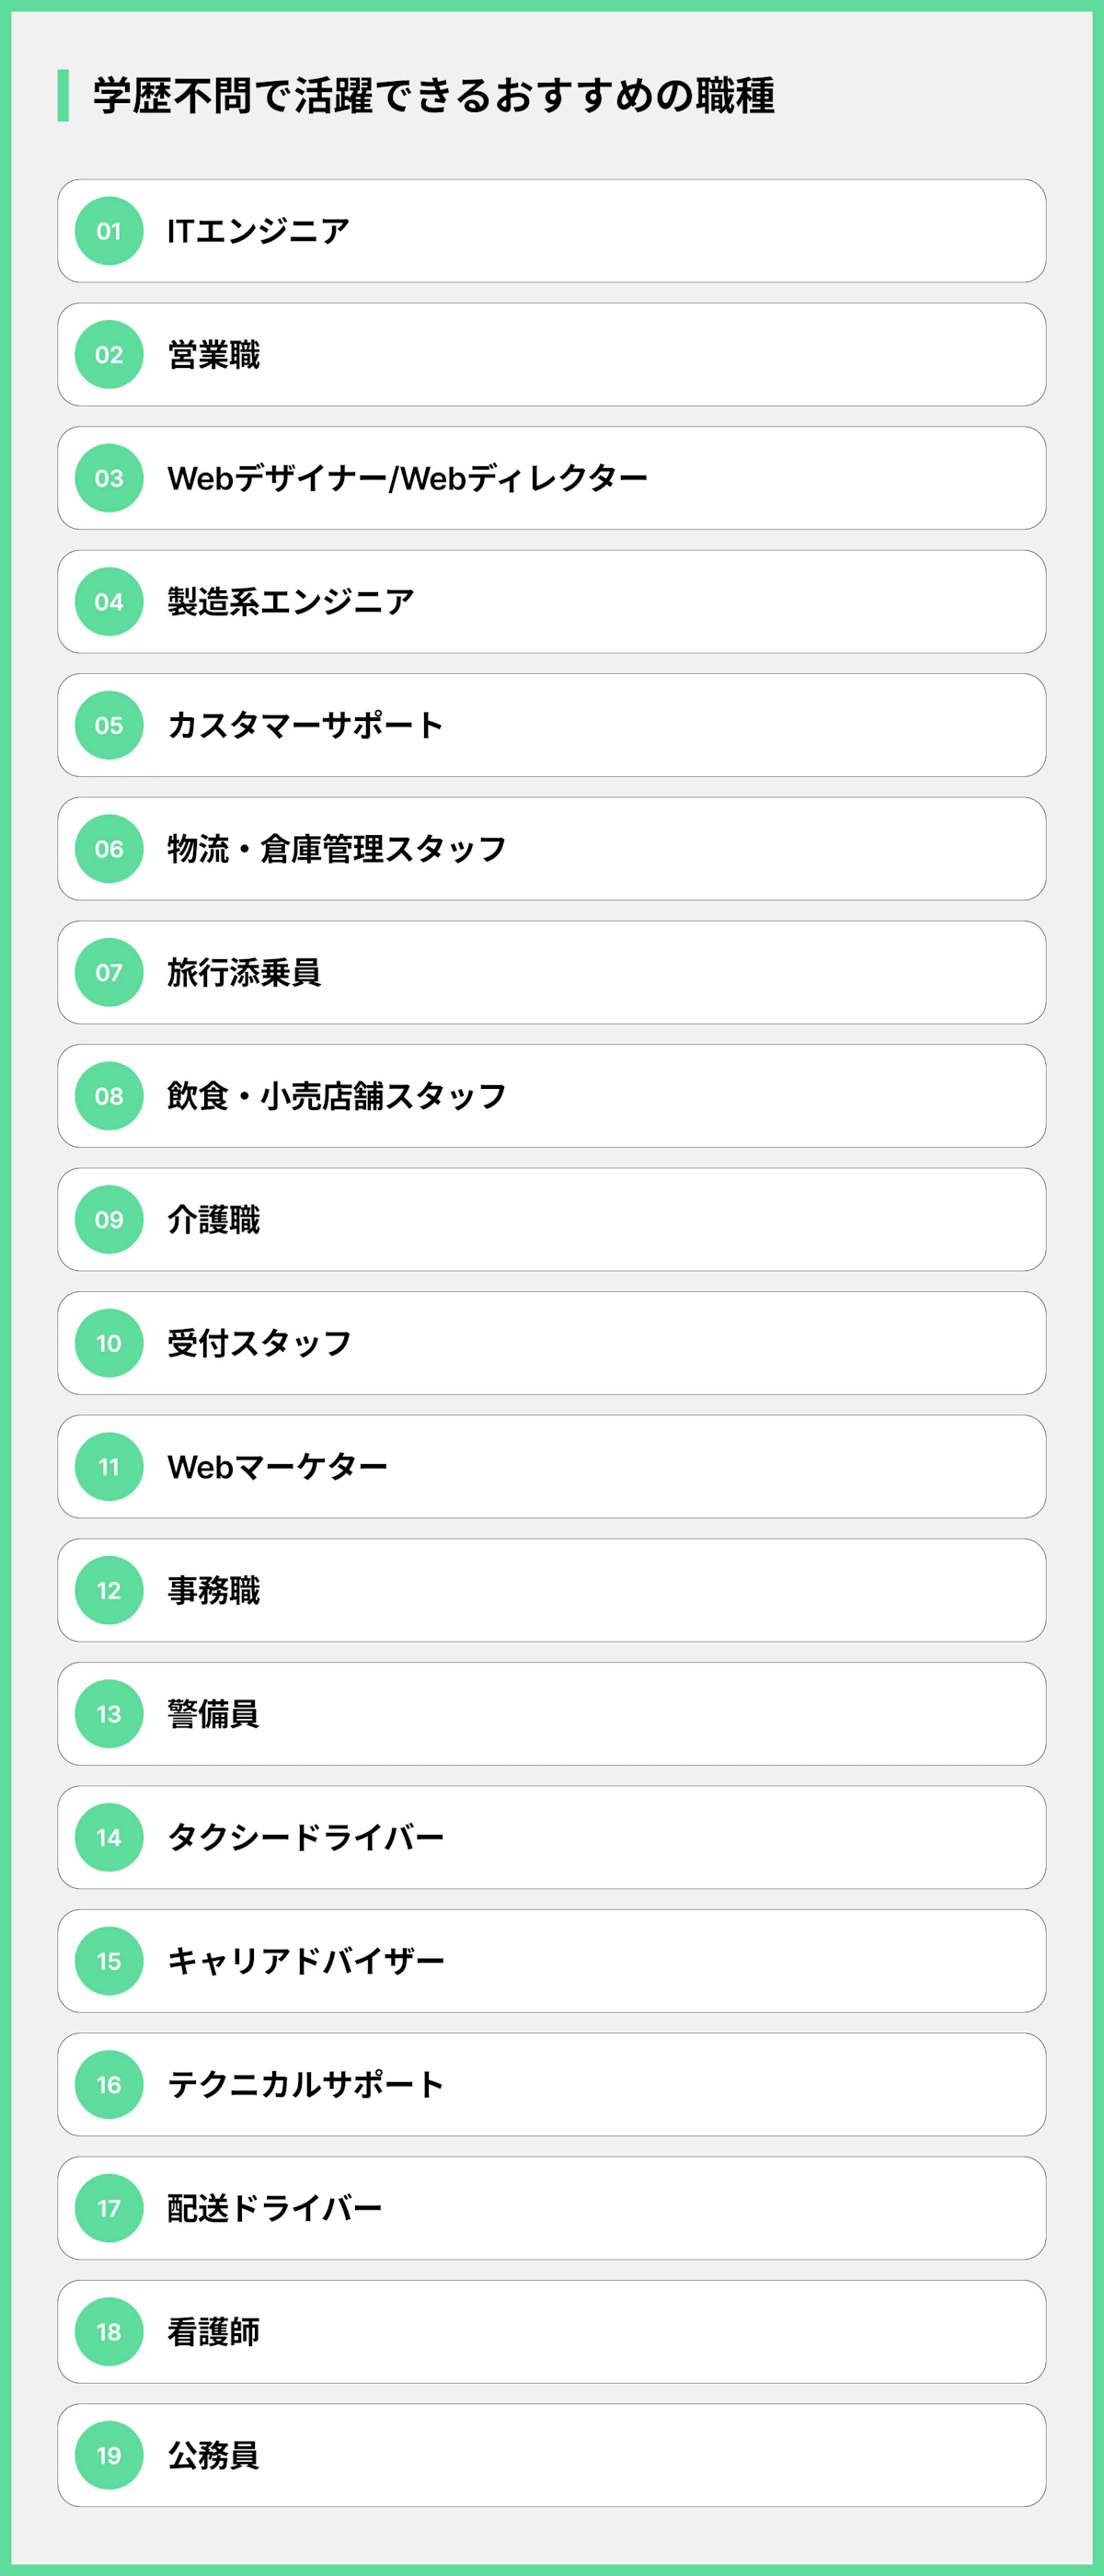Open the ITエンジニア job item
This screenshot has width=1104, height=2576.
click(x=258, y=231)
